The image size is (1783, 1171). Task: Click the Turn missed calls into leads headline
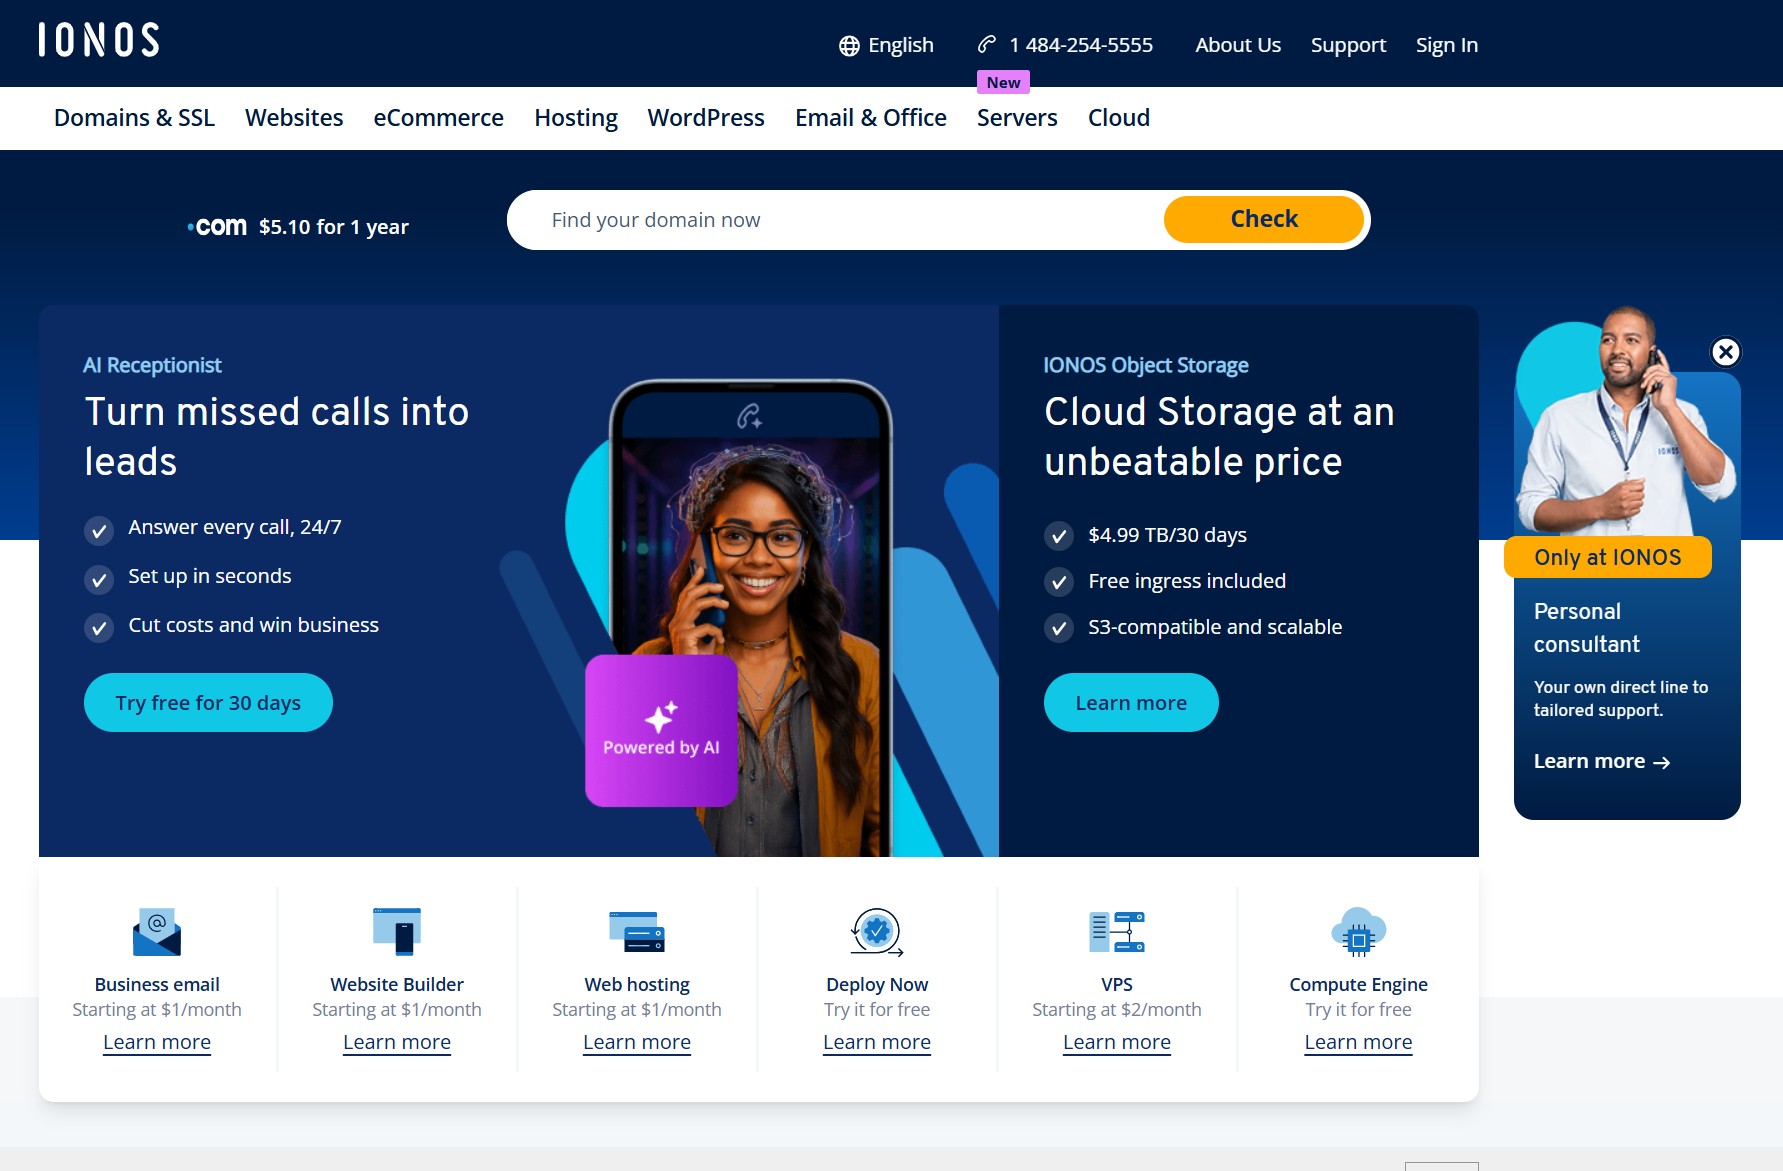(277, 437)
